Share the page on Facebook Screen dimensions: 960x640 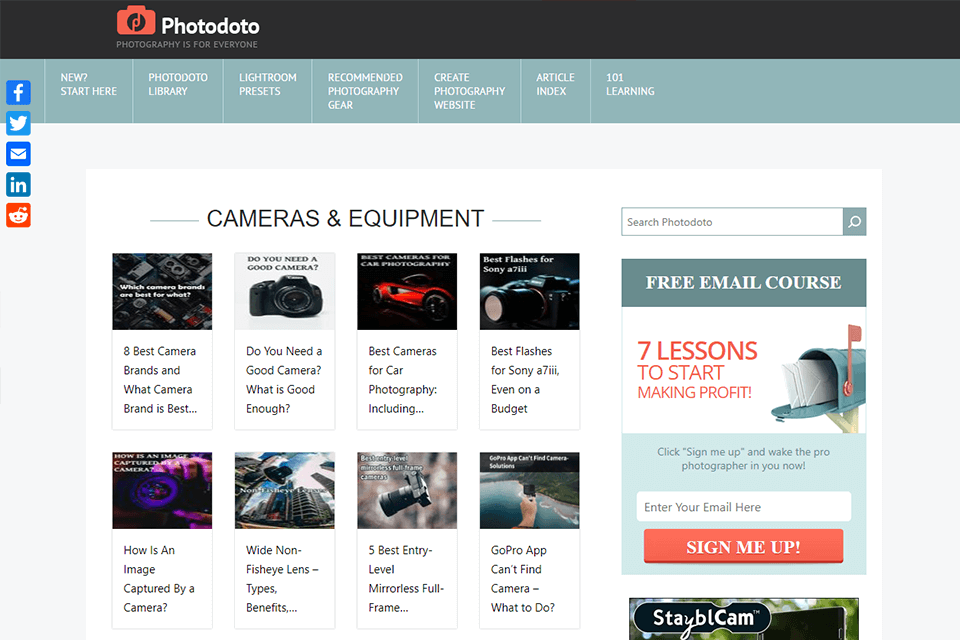tap(18, 92)
